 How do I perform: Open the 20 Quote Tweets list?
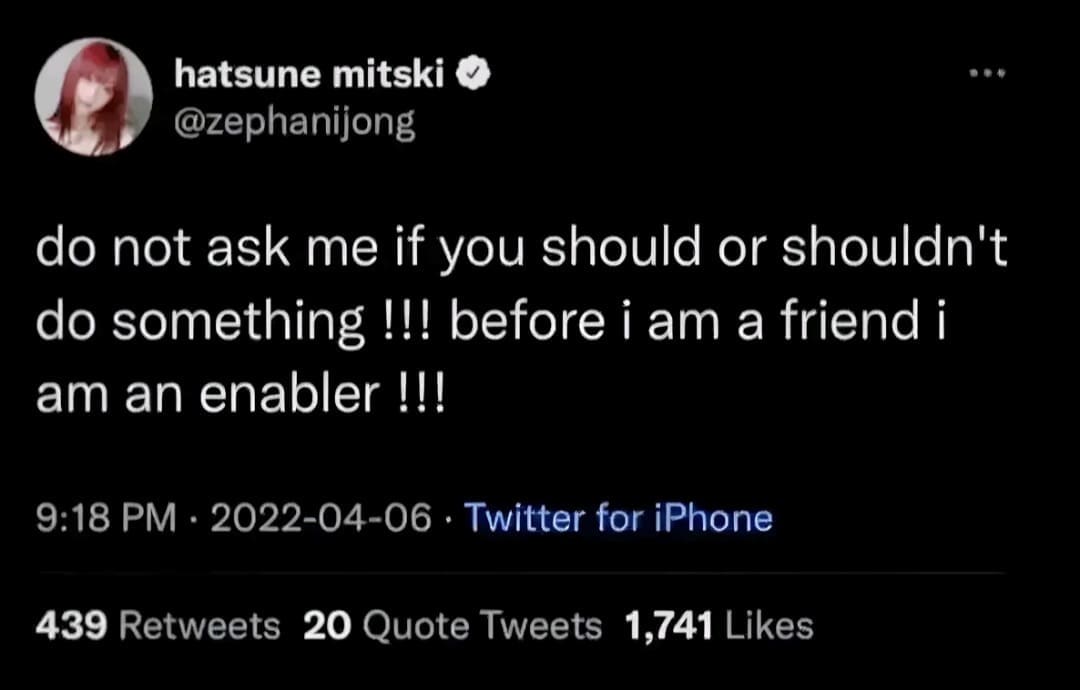[452, 626]
